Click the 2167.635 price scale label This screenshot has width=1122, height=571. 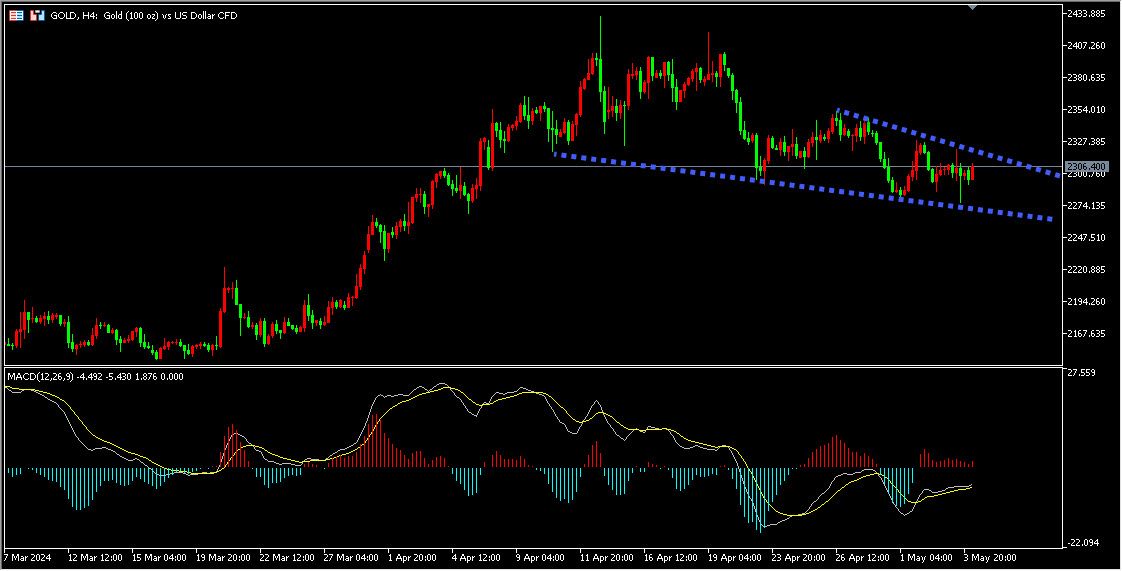coord(1087,334)
